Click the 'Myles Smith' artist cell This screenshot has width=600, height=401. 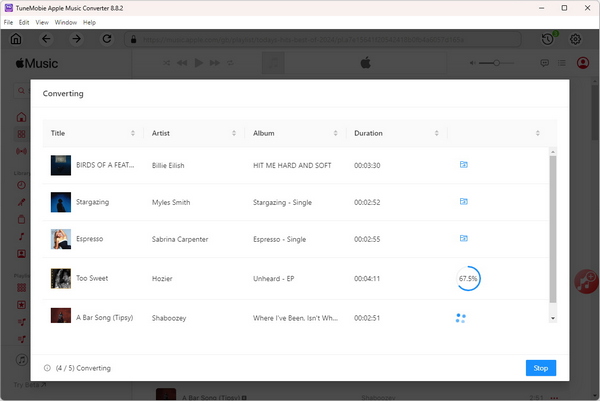(171, 202)
